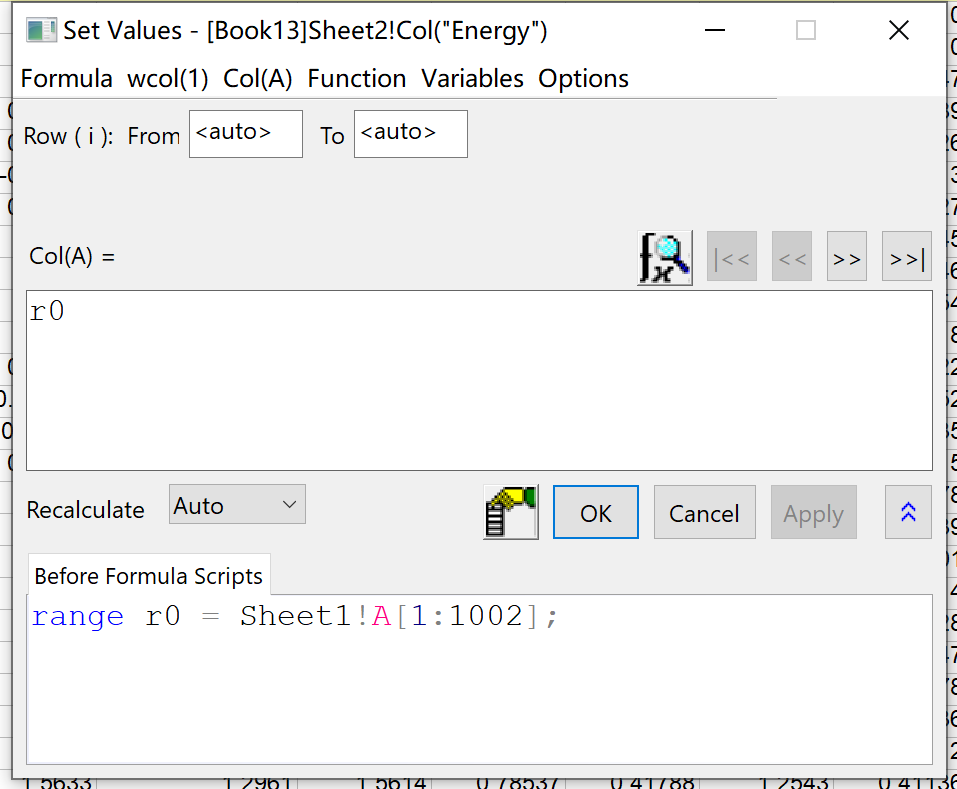Open the Col(A) menu
This screenshot has width=957, height=789.
click(x=258, y=79)
